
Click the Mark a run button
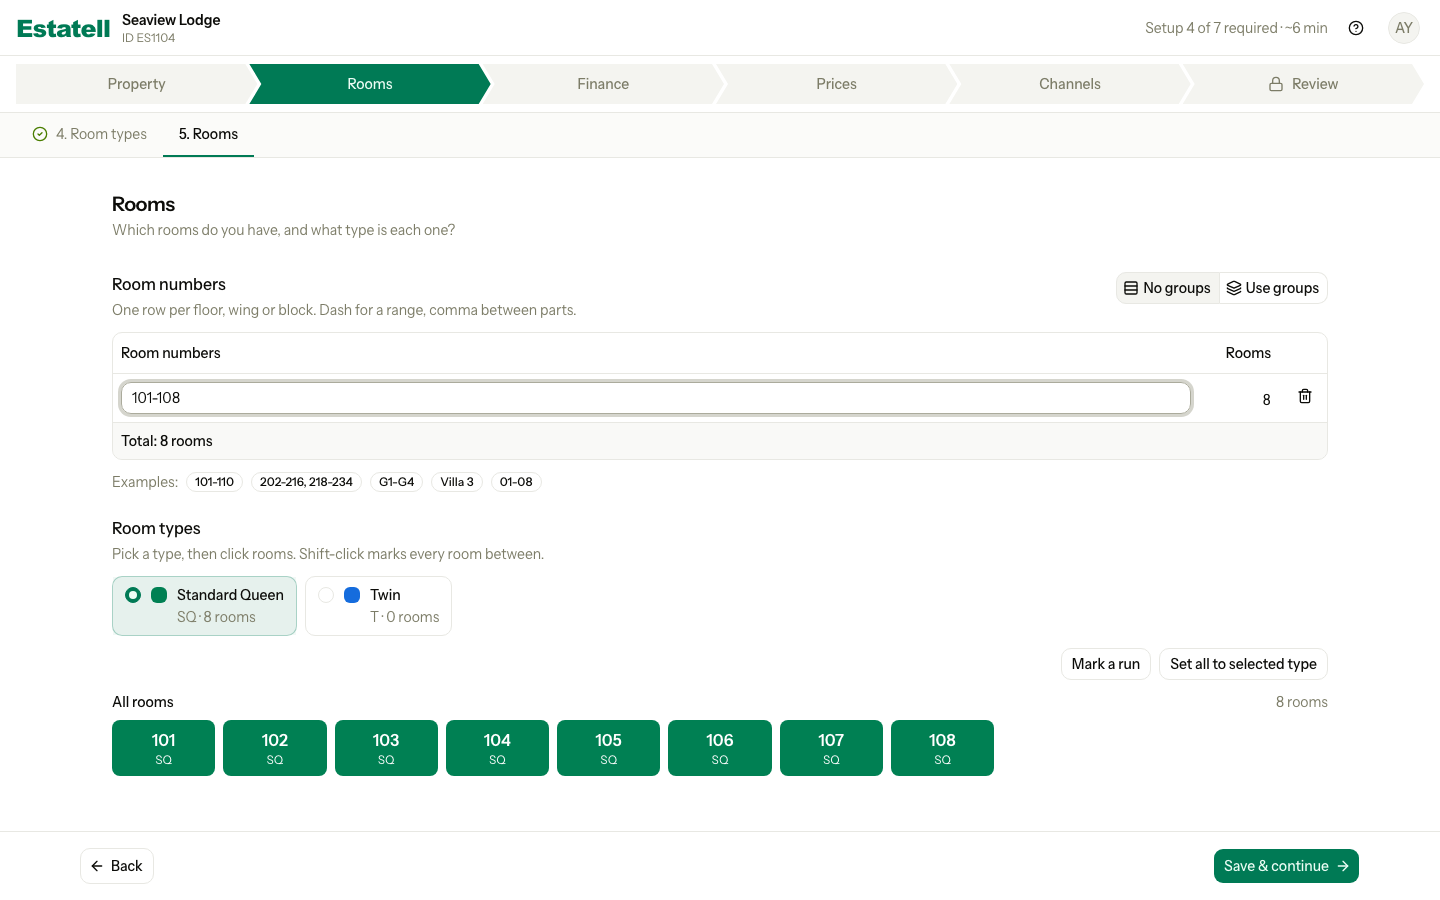click(x=1106, y=664)
